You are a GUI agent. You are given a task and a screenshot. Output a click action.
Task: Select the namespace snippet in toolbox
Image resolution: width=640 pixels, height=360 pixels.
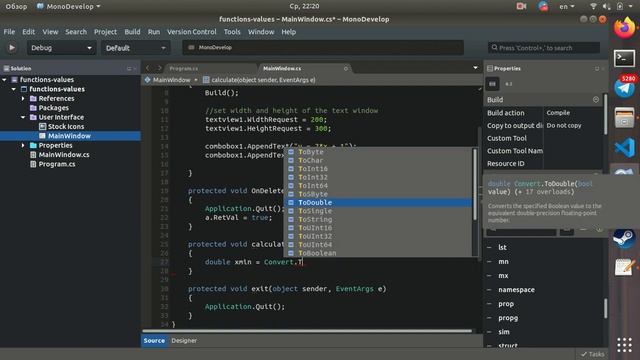click(x=516, y=290)
